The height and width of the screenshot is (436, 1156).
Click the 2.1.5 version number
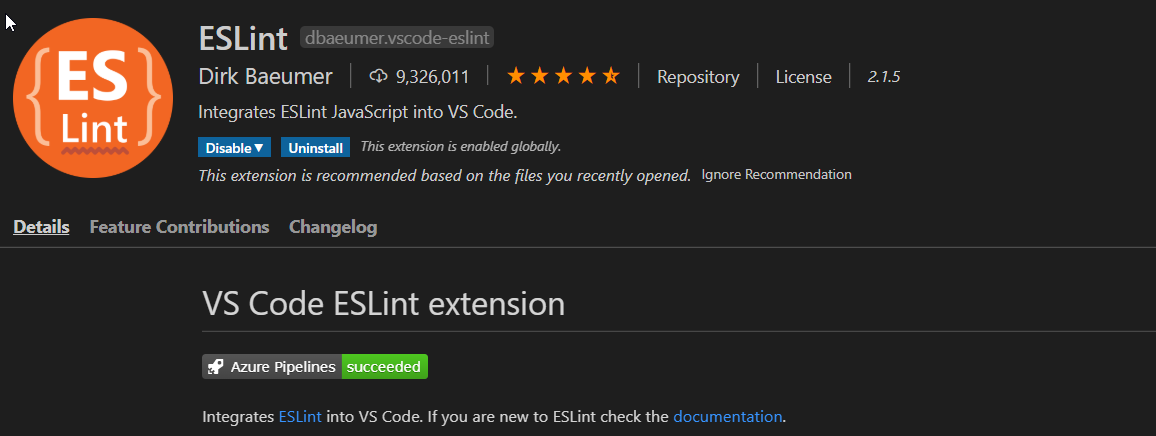(884, 77)
